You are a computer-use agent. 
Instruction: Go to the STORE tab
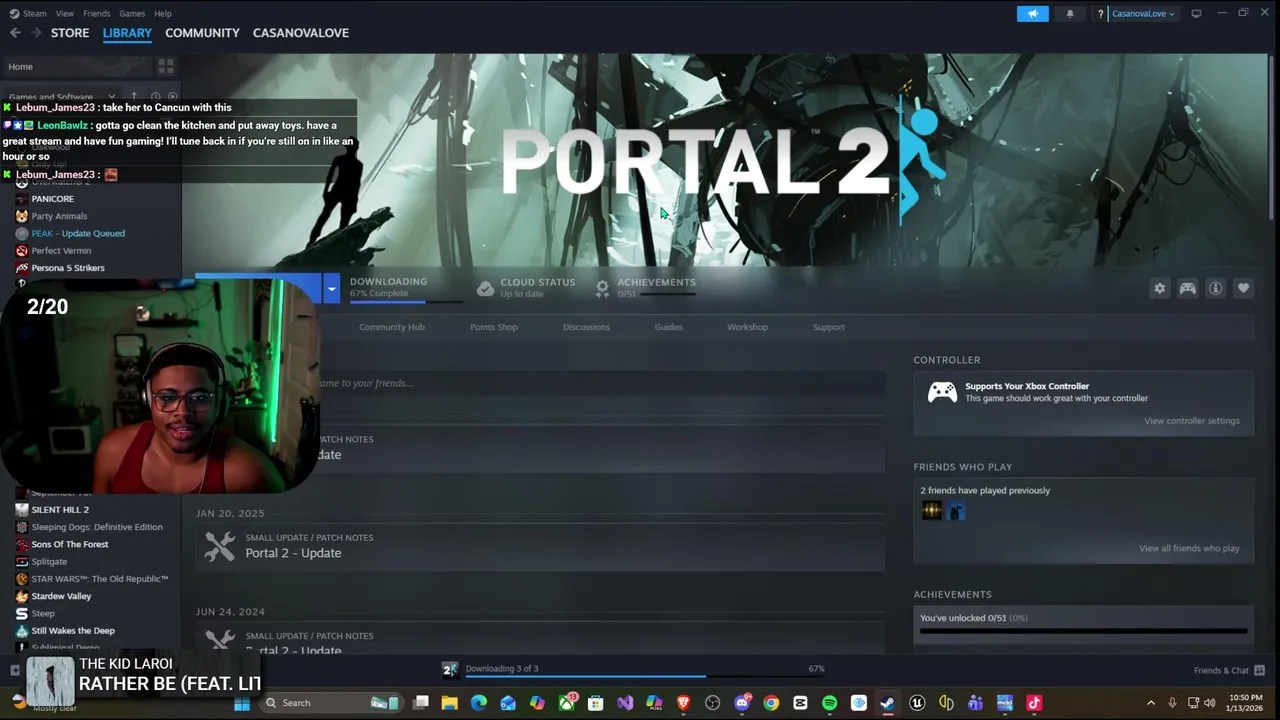(70, 33)
